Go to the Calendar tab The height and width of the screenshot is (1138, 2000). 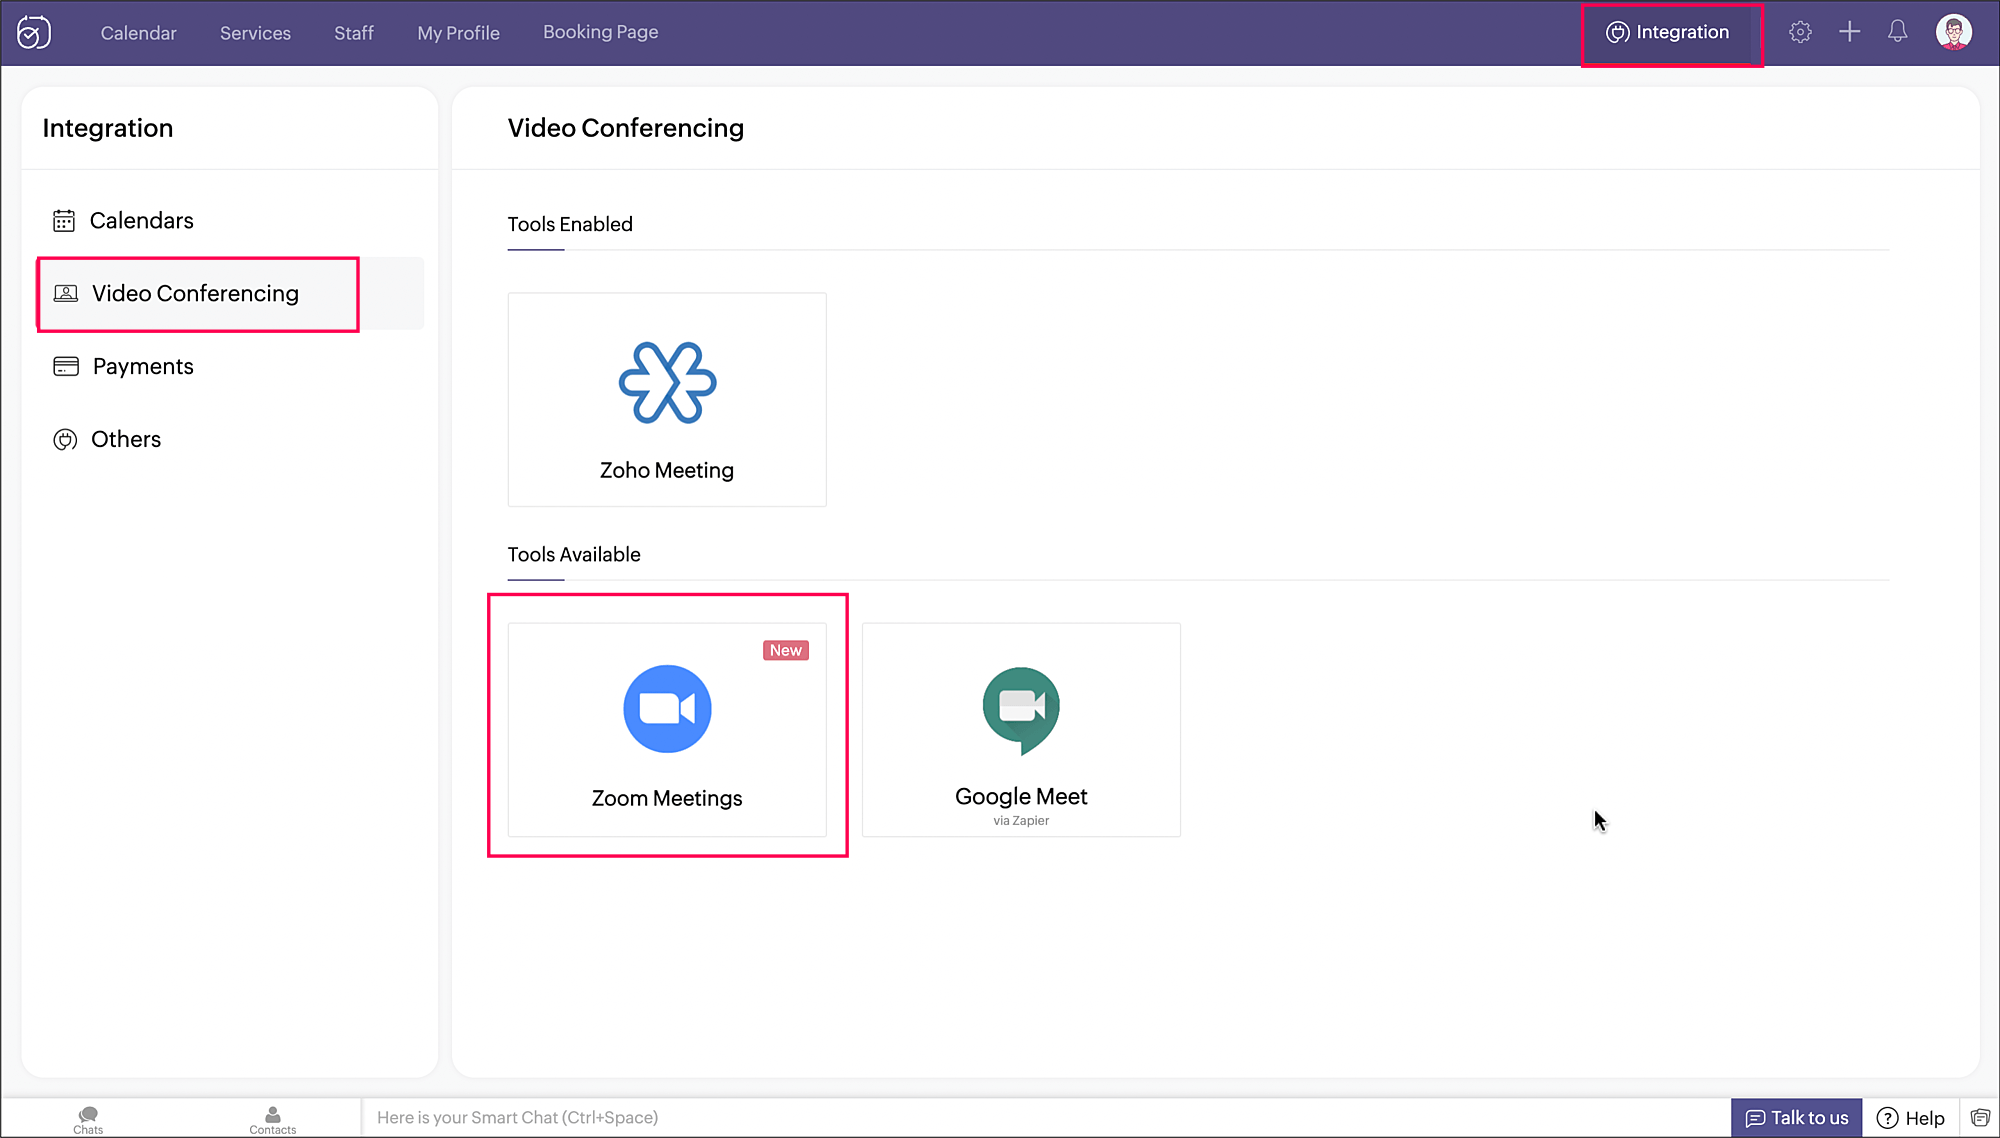[x=138, y=33]
